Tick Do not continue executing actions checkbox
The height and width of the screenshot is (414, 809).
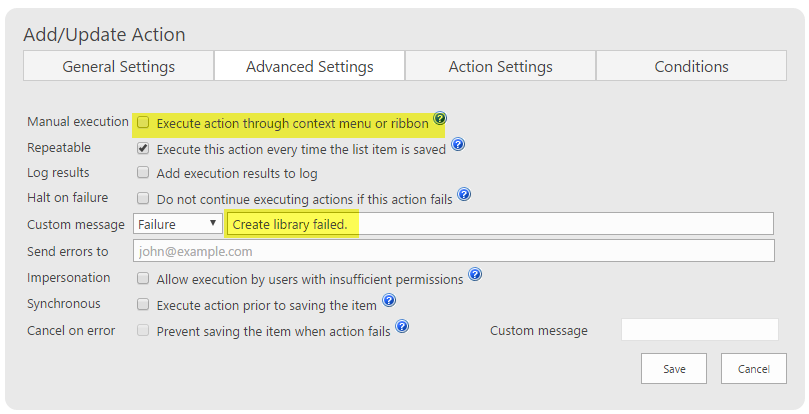tap(143, 198)
